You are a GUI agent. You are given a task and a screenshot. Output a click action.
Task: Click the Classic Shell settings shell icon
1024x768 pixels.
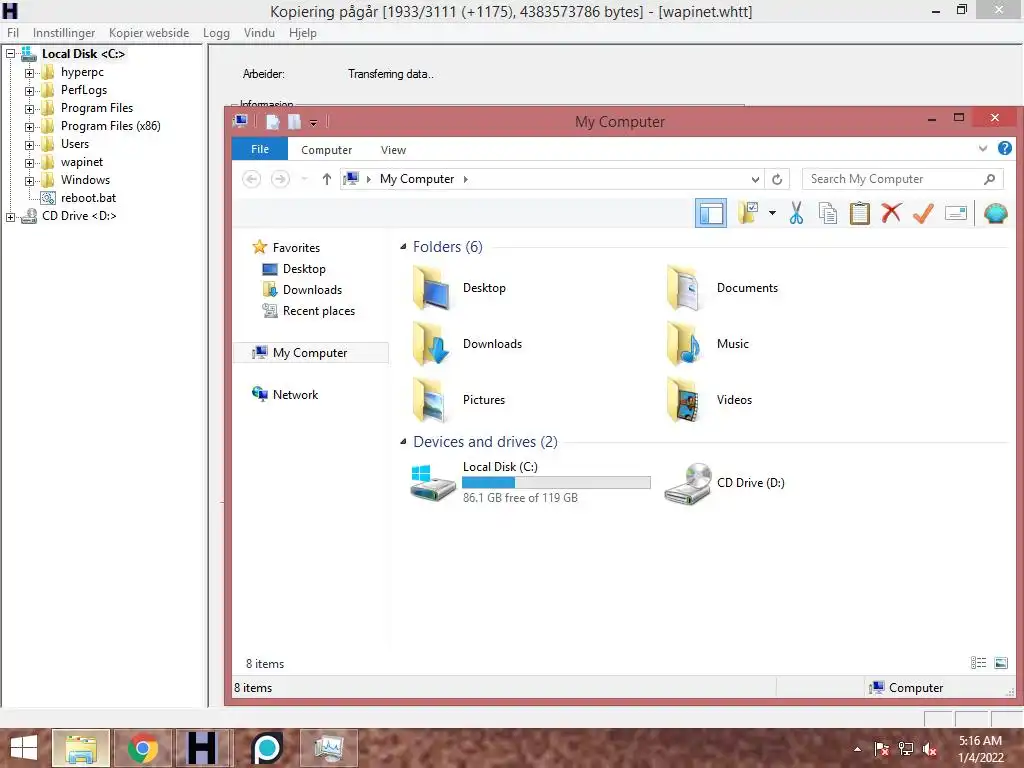tap(995, 213)
